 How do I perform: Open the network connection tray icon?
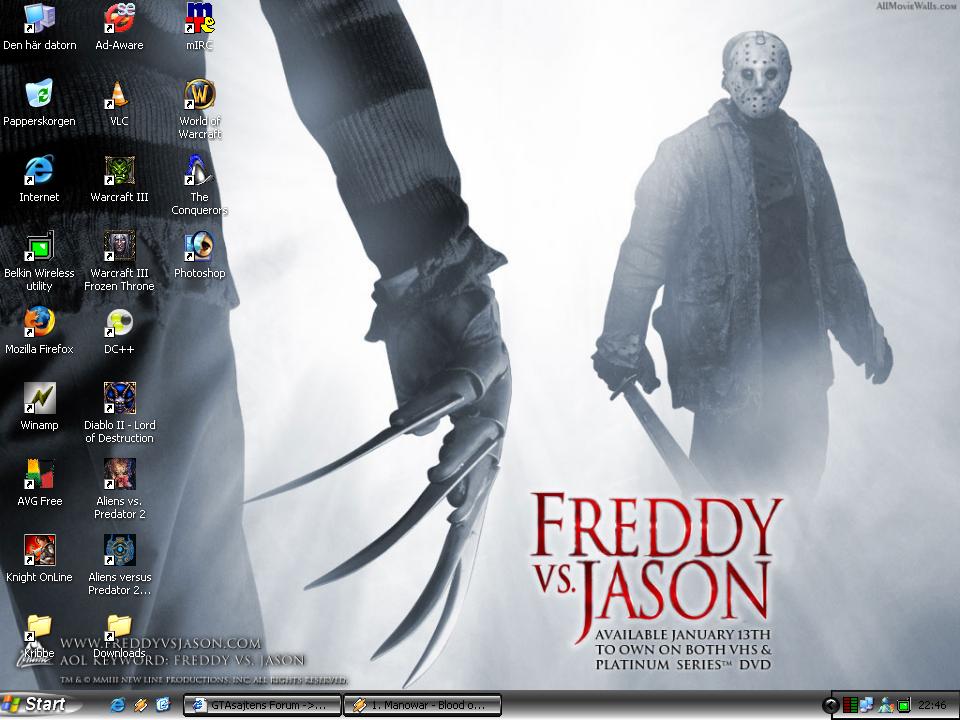(866, 705)
